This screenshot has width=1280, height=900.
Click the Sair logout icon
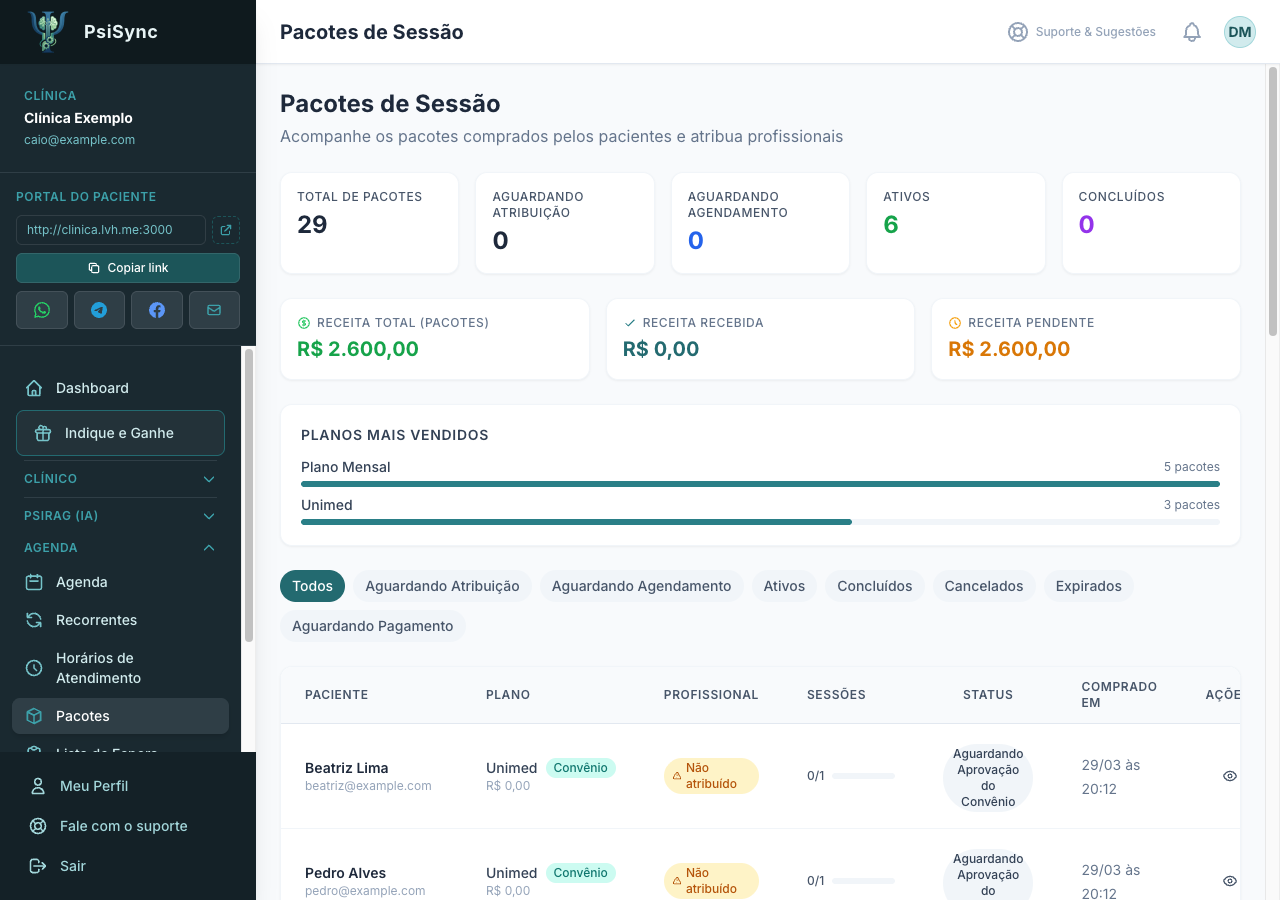pyautogui.click(x=38, y=866)
